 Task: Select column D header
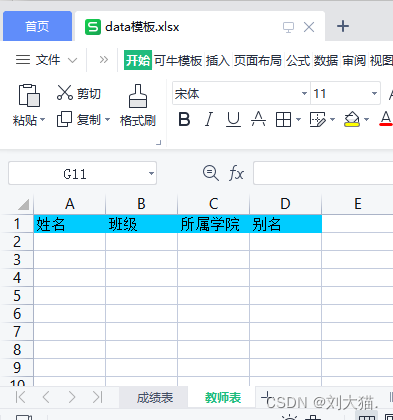[x=285, y=204]
